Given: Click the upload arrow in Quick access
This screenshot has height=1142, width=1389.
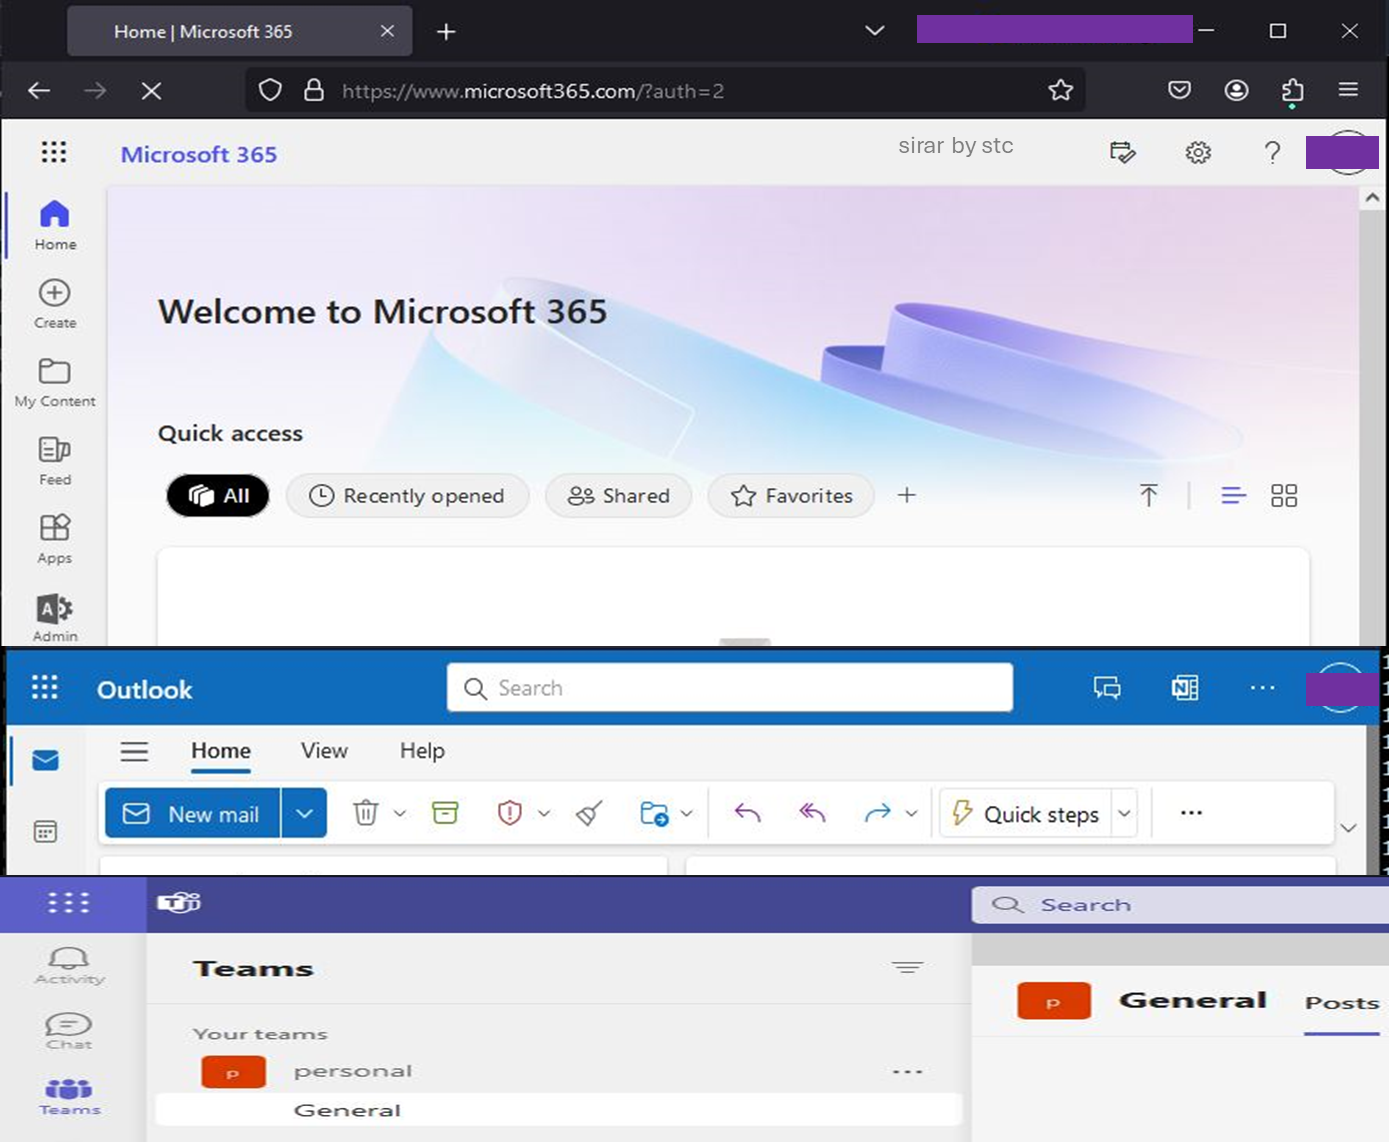Looking at the screenshot, I should click(x=1149, y=495).
